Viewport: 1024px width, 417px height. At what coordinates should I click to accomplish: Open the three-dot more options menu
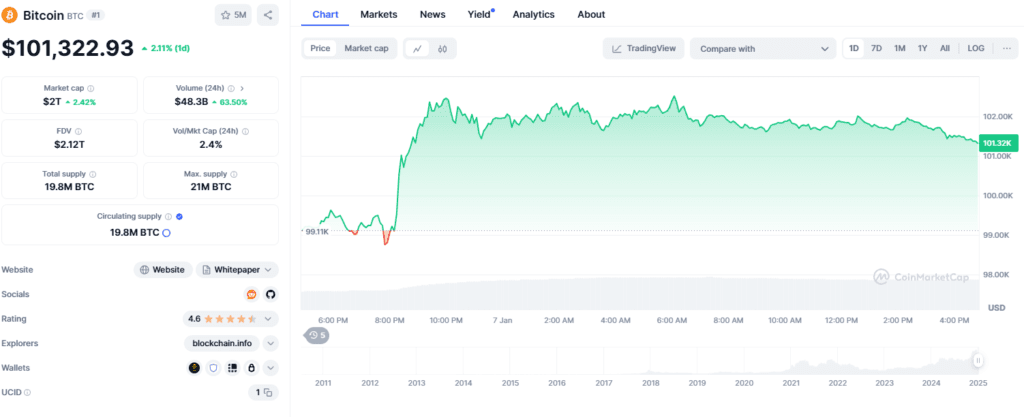[x=1006, y=48]
